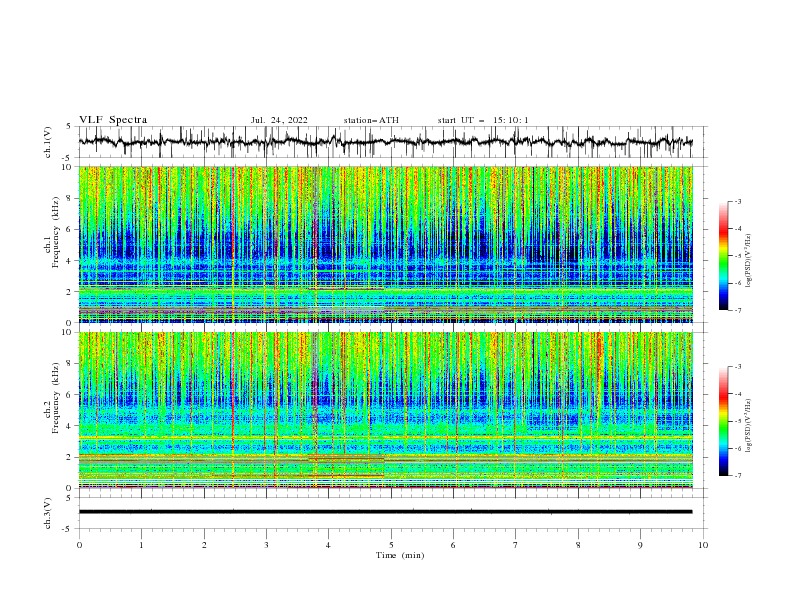Click the "station=ATH" header label
Image resolution: width=792 pixels, height=612 pixels.
click(371, 120)
